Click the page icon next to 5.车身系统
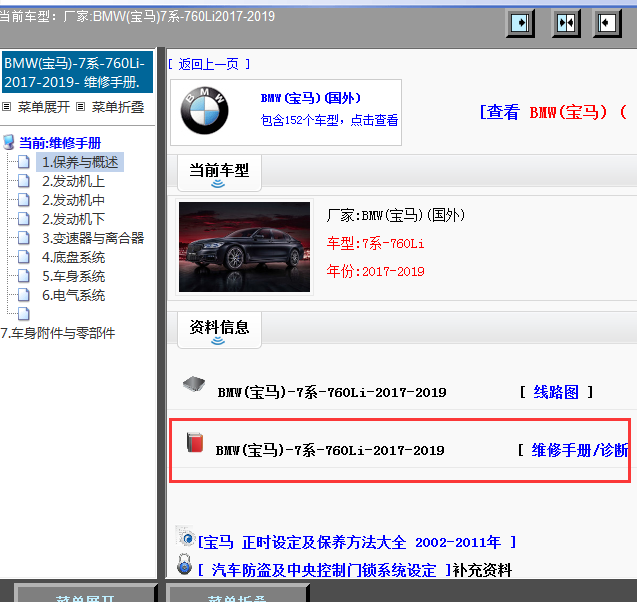This screenshot has width=637, height=602. point(24,276)
